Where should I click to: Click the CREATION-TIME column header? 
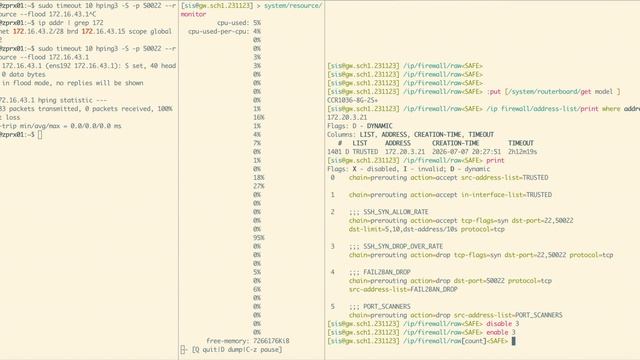456,143
